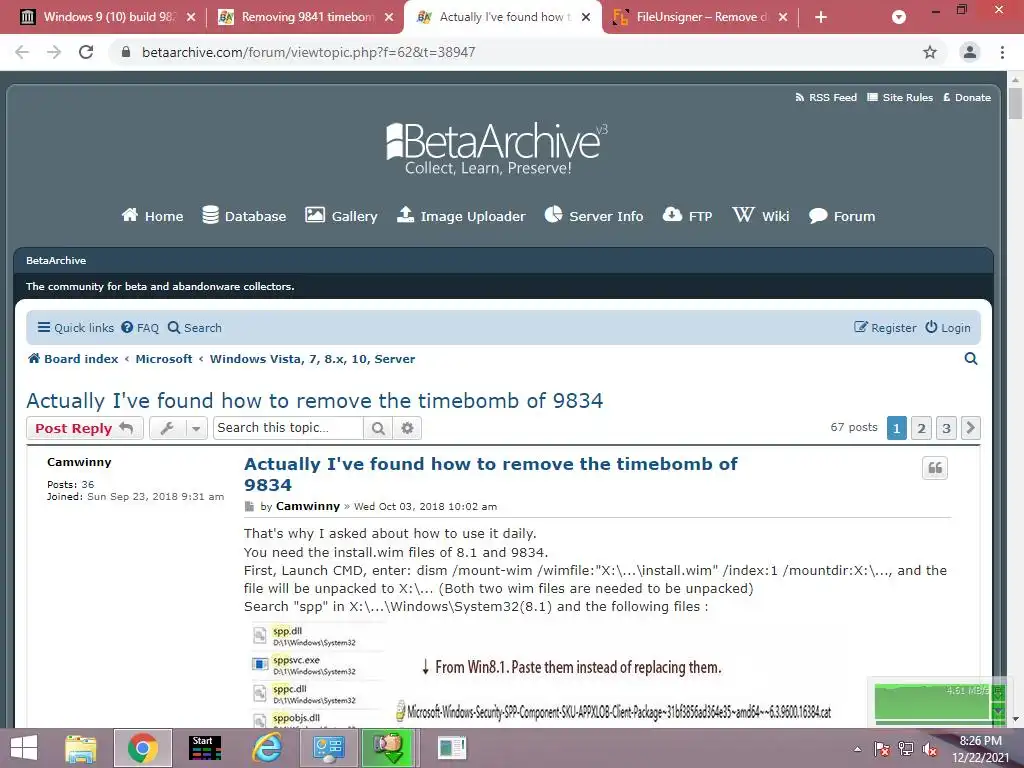The width and height of the screenshot is (1024, 768).
Task: Click the BetaArchive header text link
Action: click(56, 261)
